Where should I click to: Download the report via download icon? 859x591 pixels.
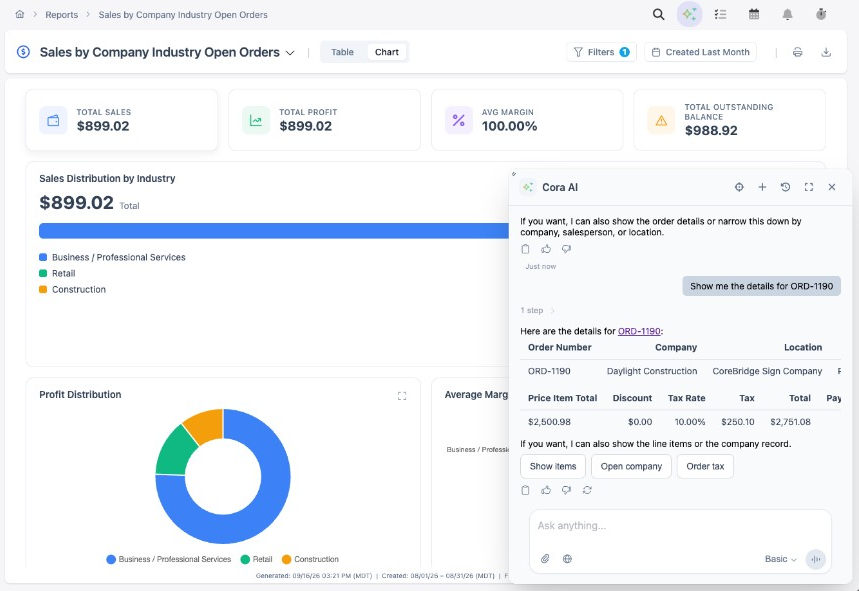(x=826, y=52)
